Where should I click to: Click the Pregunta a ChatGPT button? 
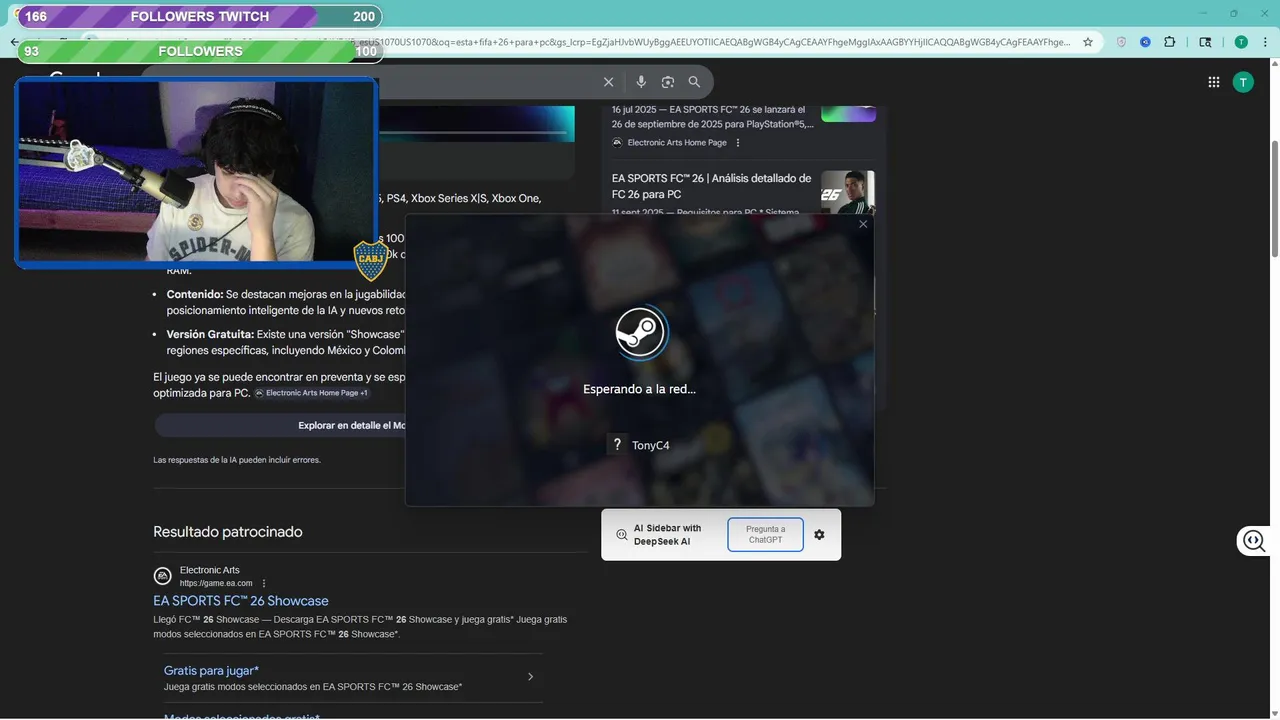coord(766,535)
